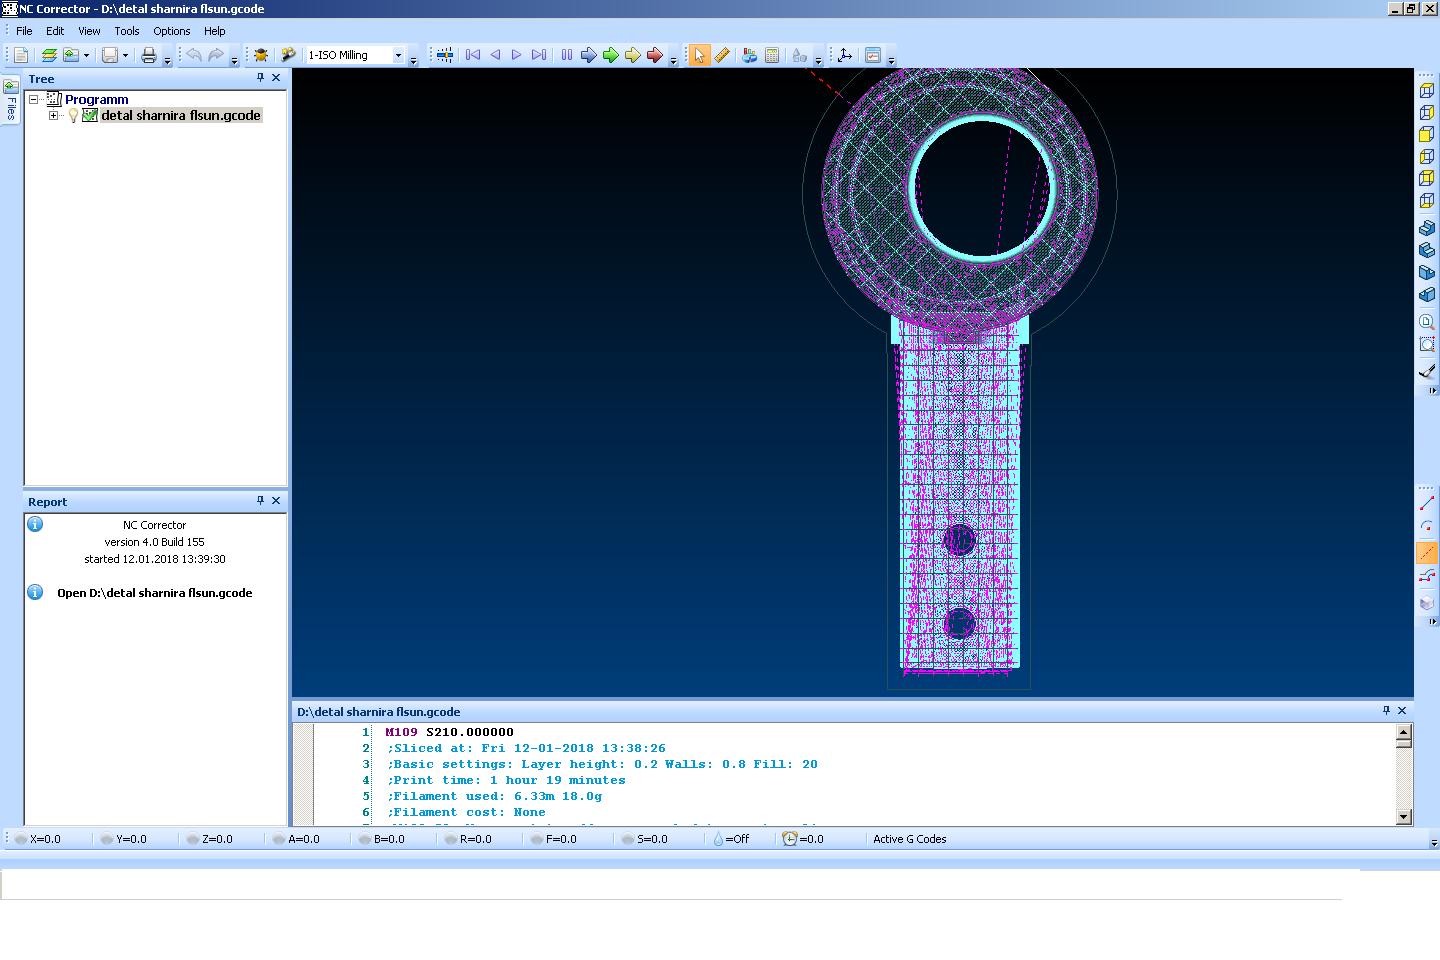Toggle the checkbox beside detal sharnira flsun.gcode

tap(90, 116)
